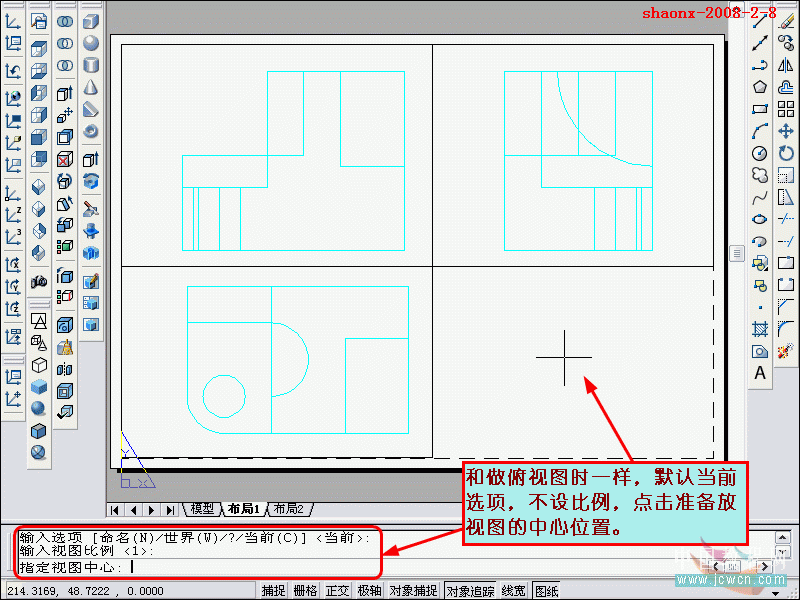
Task: Select the Circle tool
Action: tap(760, 153)
